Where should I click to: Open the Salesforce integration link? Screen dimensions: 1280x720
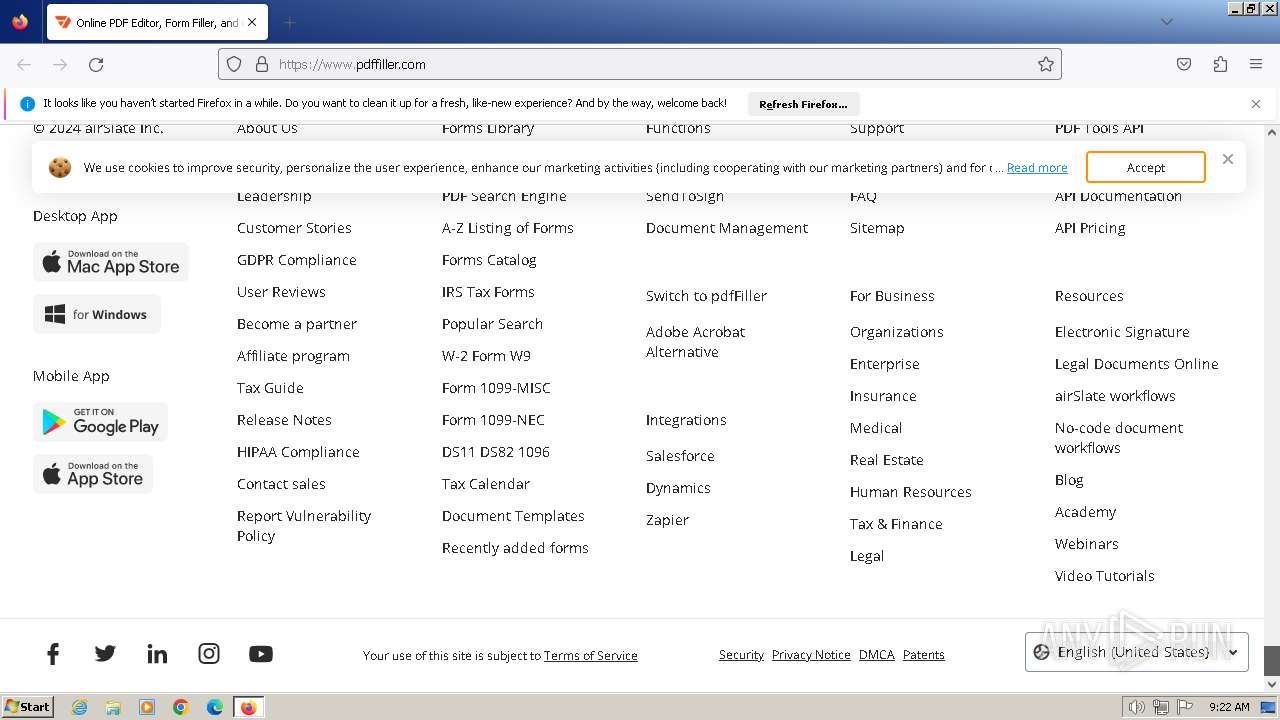point(680,456)
